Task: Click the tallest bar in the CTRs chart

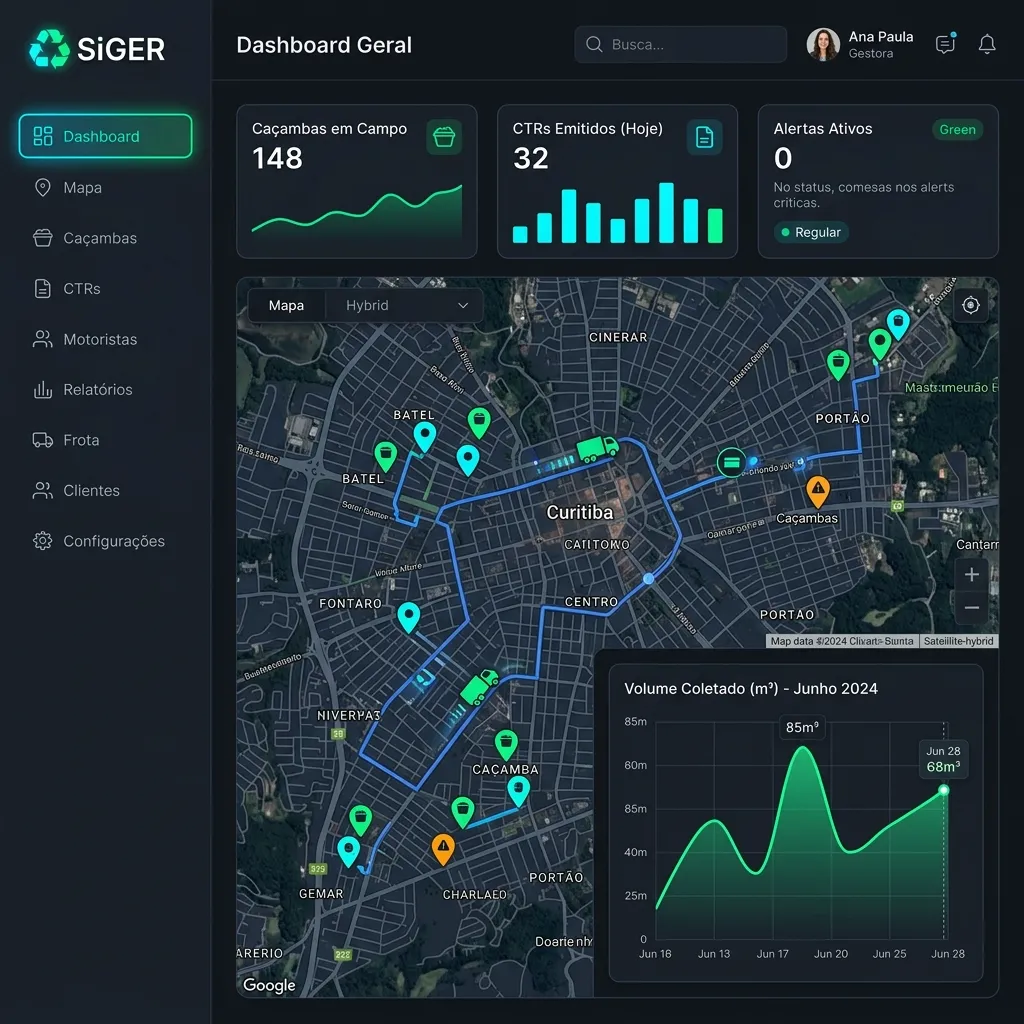Action: click(x=666, y=213)
